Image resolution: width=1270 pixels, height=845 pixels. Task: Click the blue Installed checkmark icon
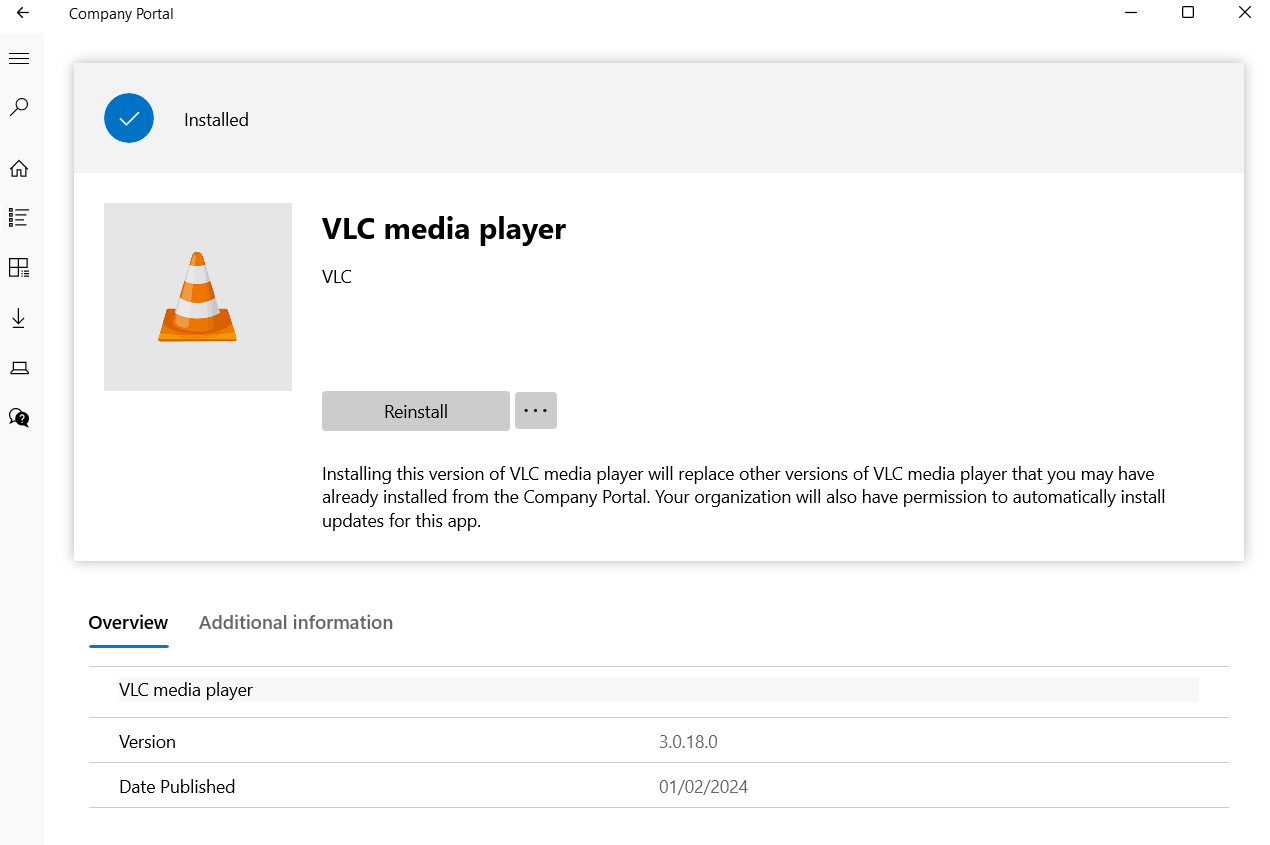129,119
